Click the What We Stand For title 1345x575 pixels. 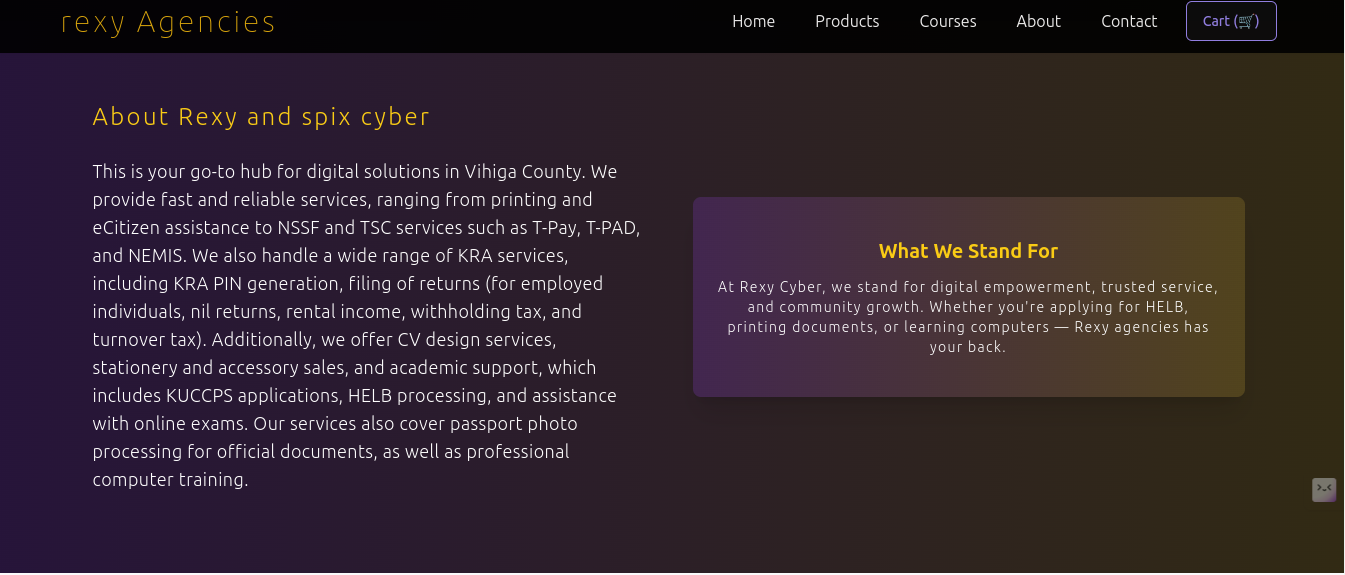coord(968,251)
